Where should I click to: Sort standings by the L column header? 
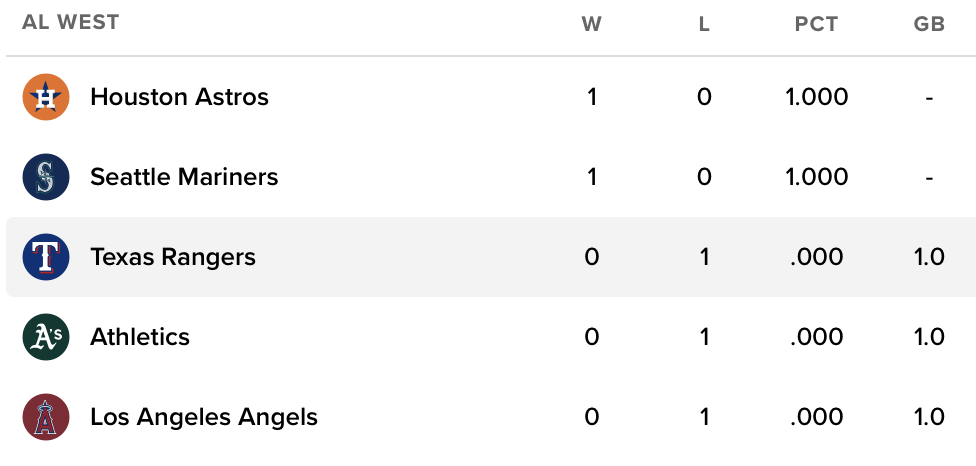704,24
